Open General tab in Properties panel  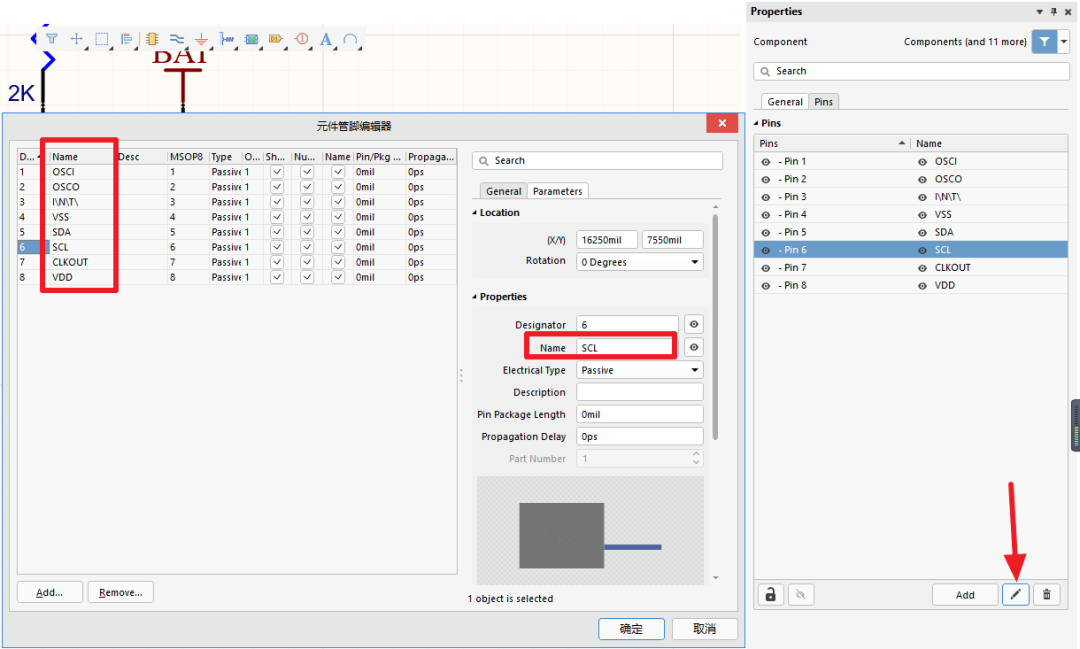click(x=785, y=101)
